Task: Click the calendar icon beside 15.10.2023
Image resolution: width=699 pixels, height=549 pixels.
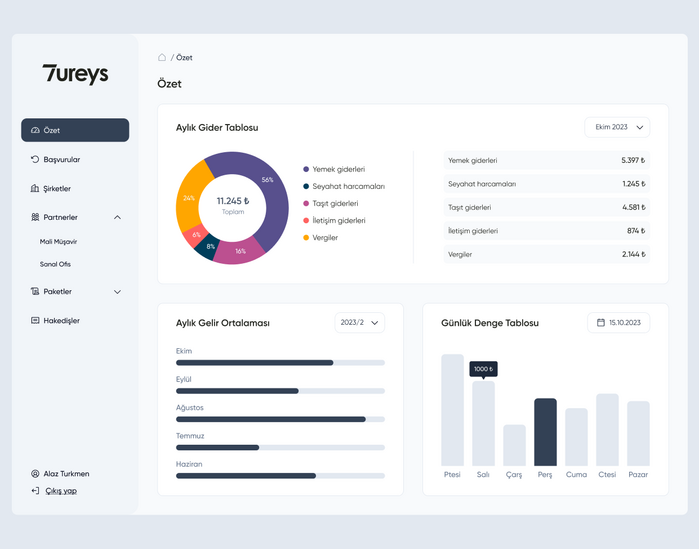Action: point(600,323)
